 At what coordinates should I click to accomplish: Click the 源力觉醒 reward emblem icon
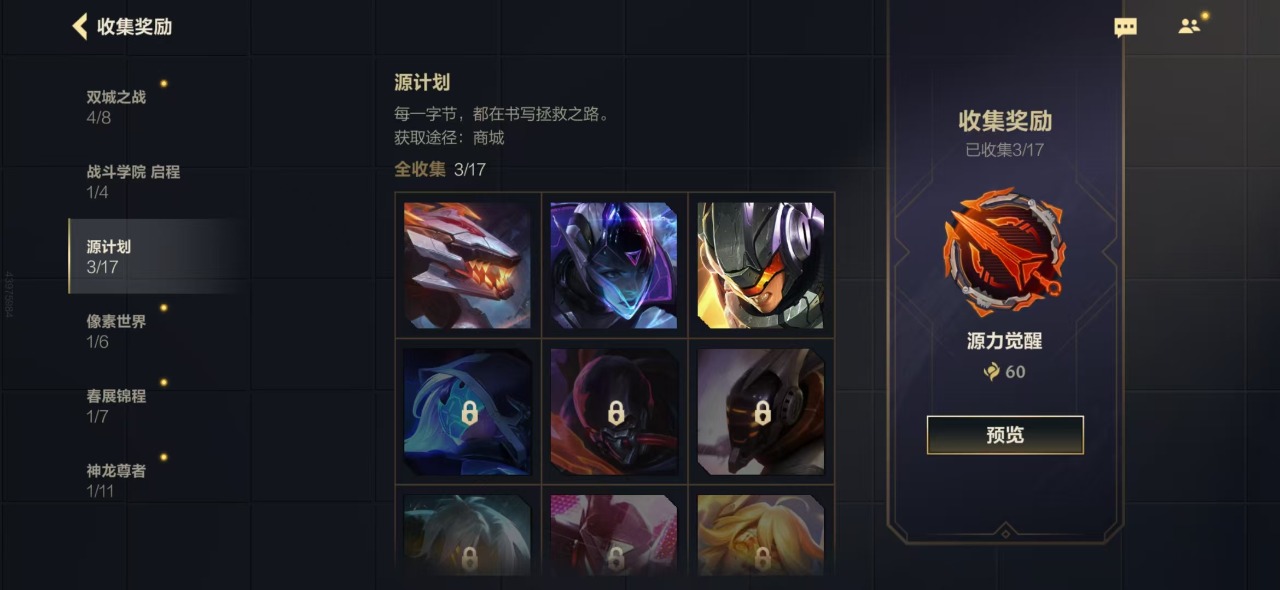tap(1004, 252)
